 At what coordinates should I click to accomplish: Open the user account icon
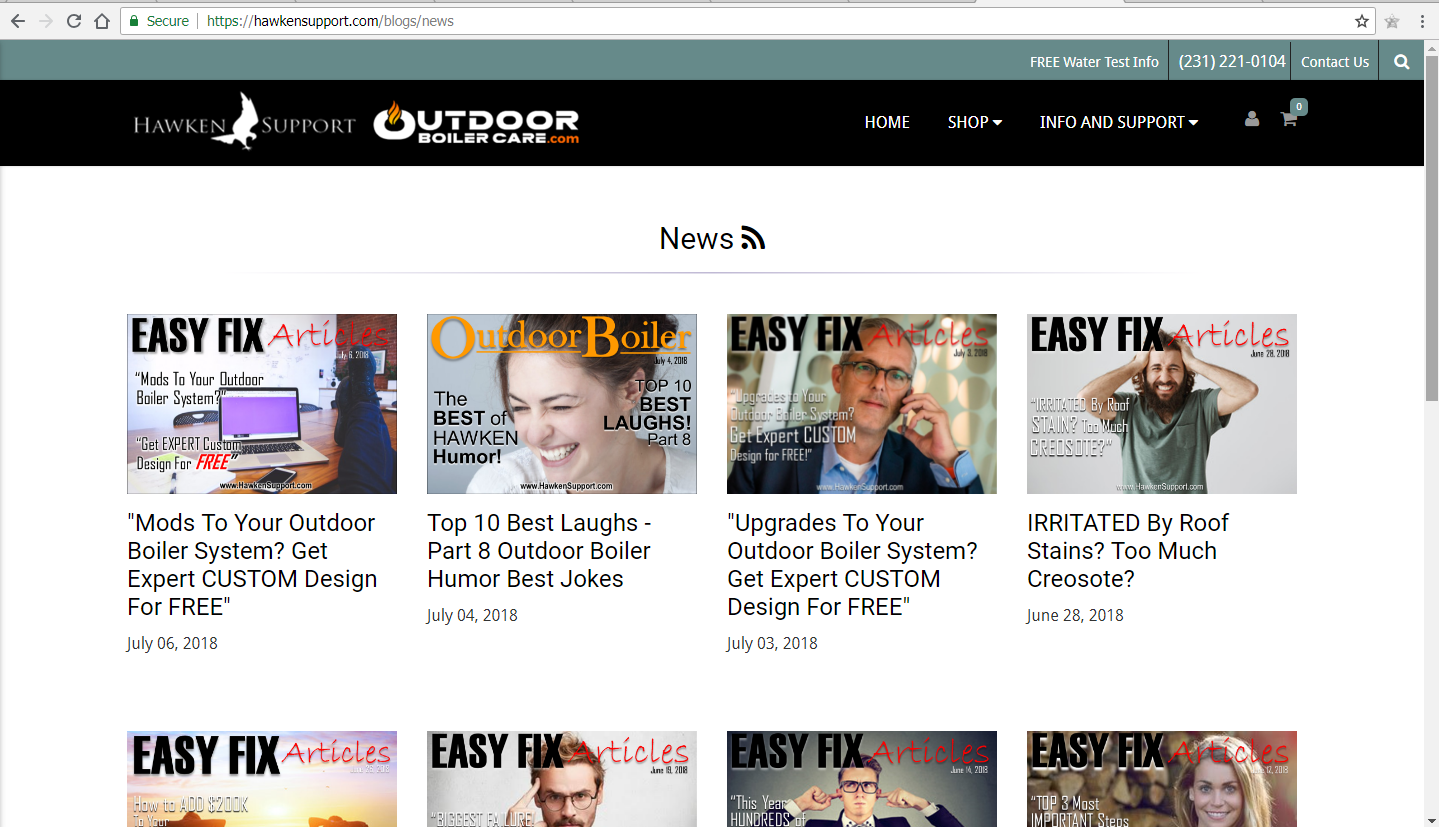[1252, 119]
